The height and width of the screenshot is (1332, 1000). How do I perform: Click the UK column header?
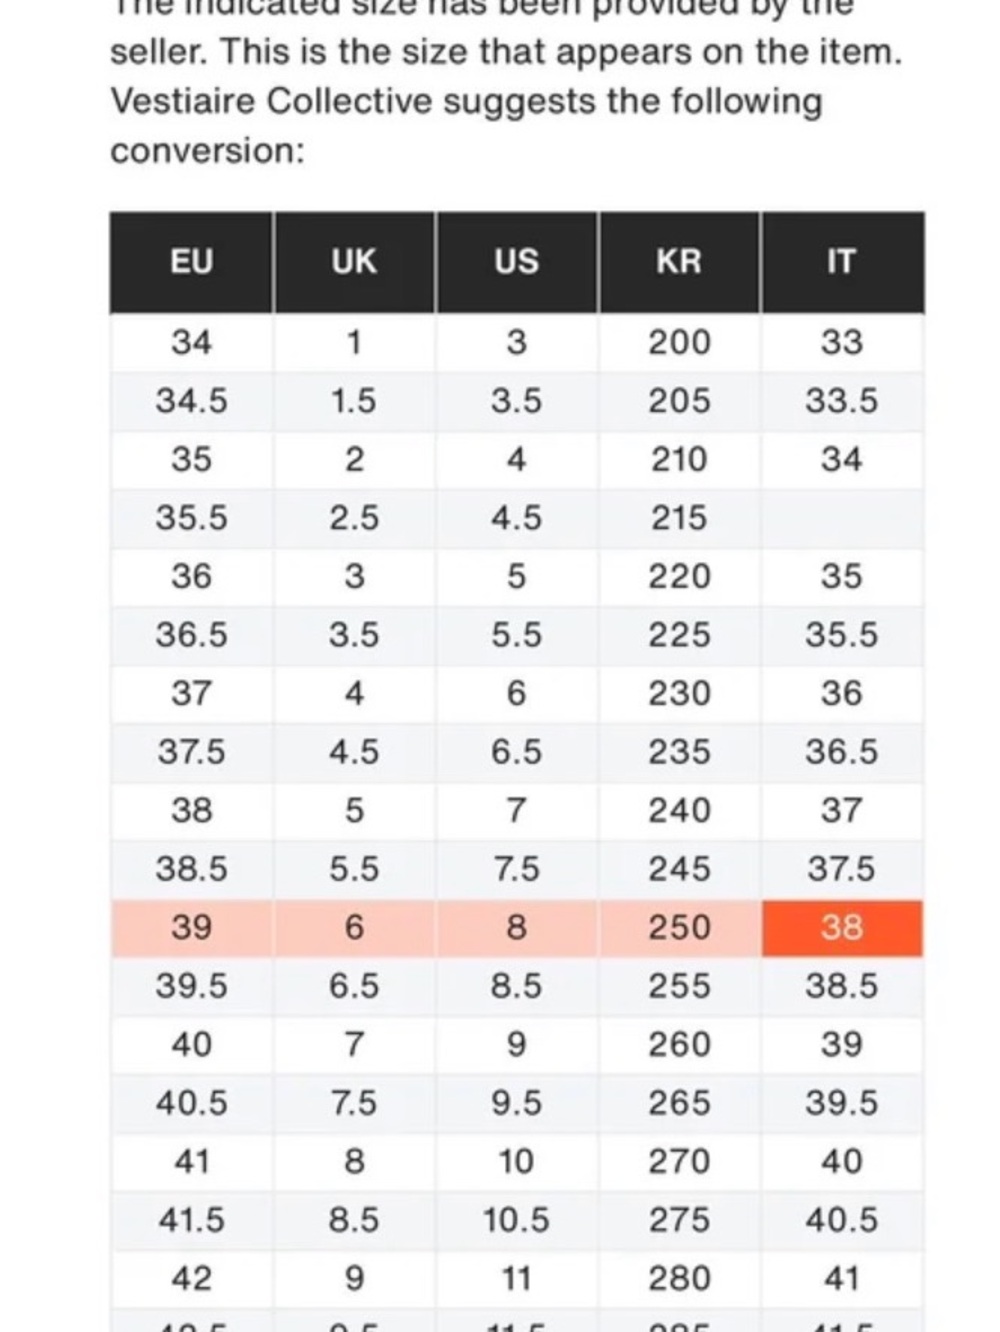click(x=354, y=262)
